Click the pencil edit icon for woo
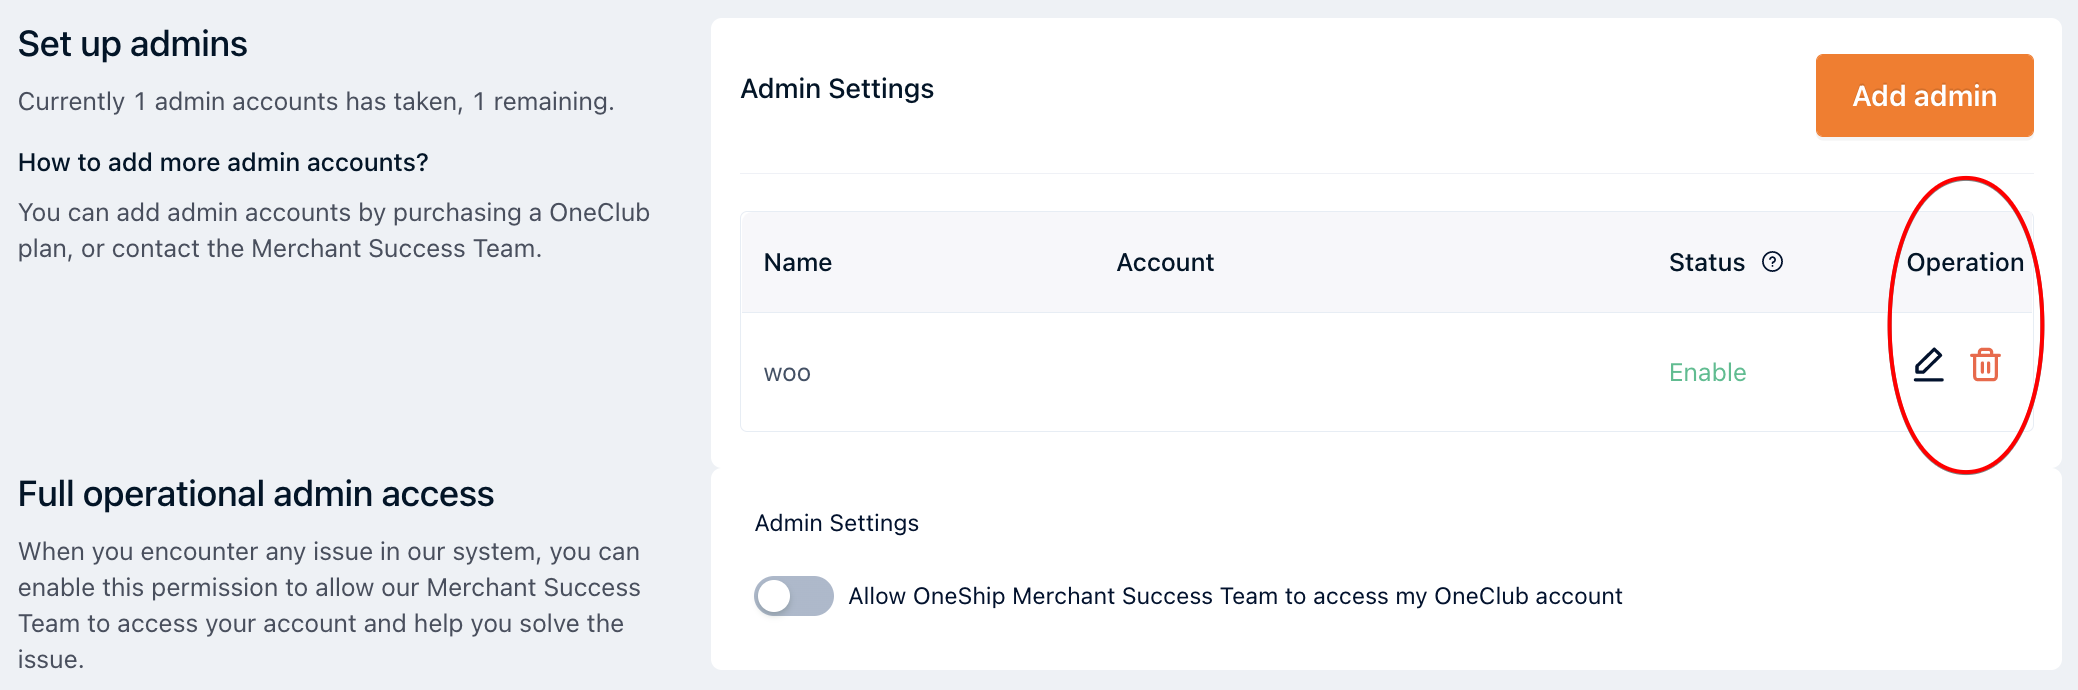This screenshot has height=690, width=2078. coord(1928,365)
